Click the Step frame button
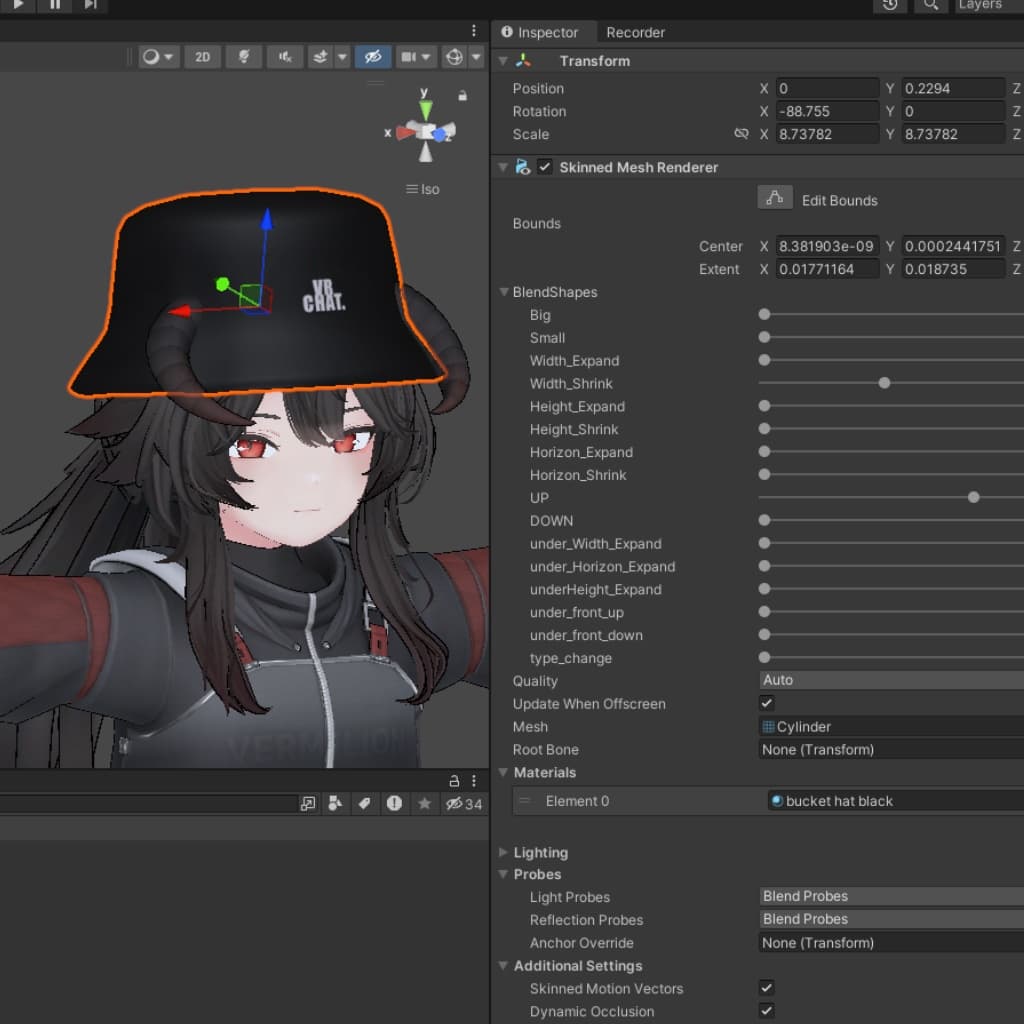 (91, 4)
